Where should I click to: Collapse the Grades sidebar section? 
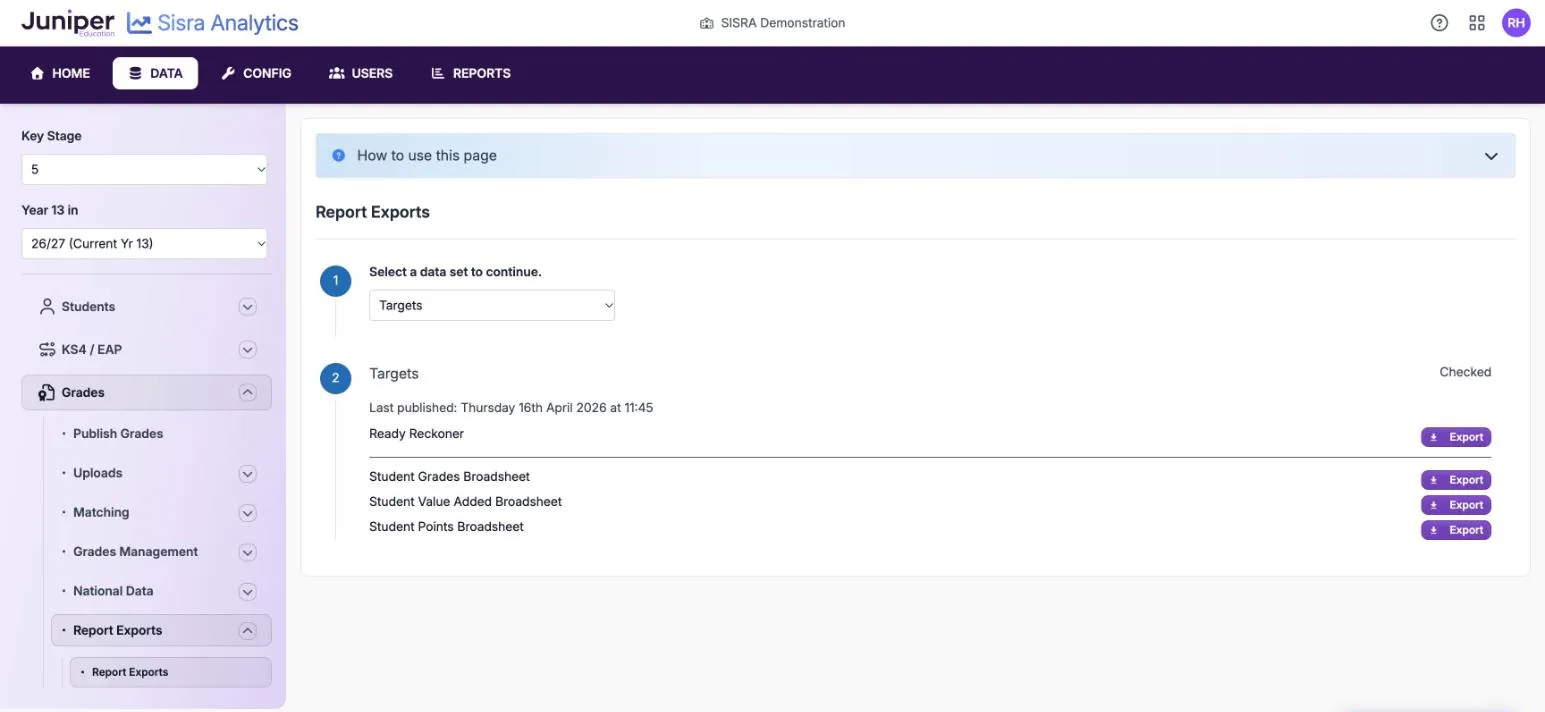point(248,393)
